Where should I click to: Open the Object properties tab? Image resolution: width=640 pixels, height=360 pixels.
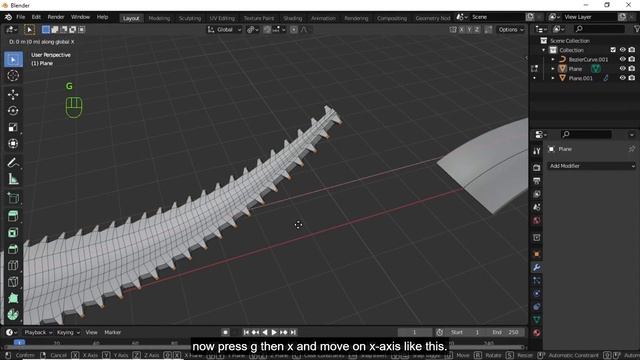click(x=537, y=254)
